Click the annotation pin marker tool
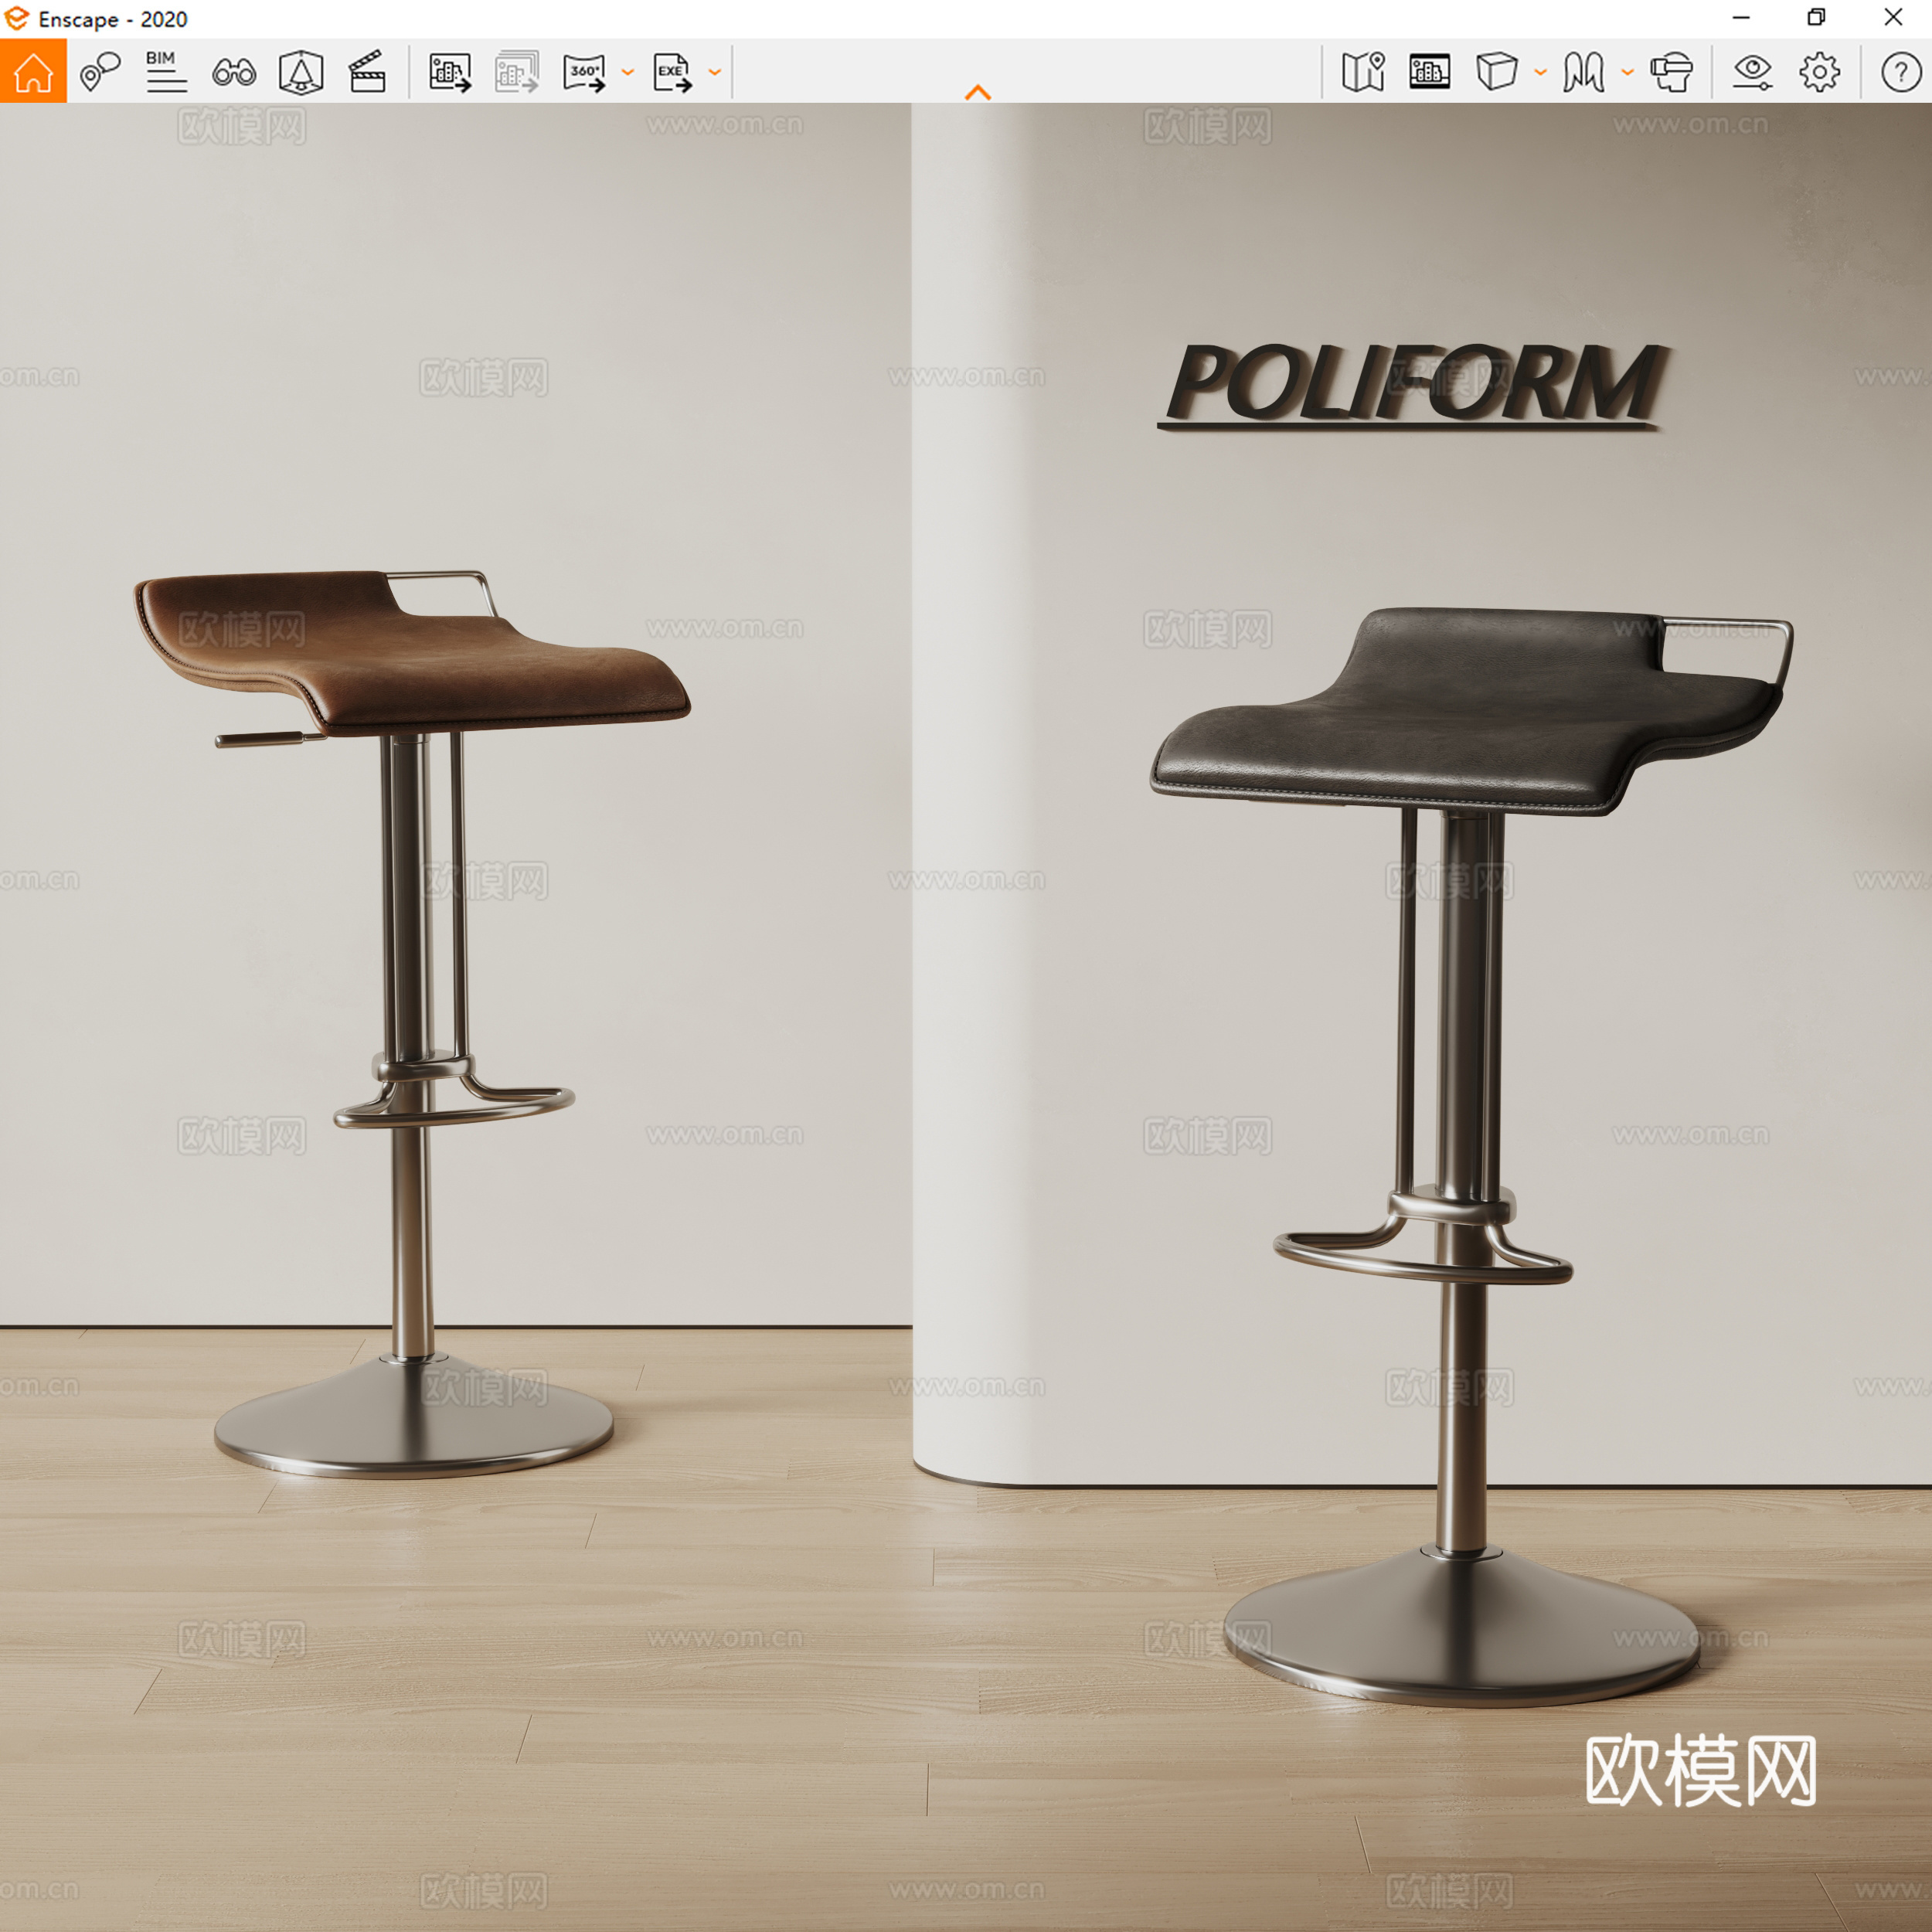 [98, 71]
